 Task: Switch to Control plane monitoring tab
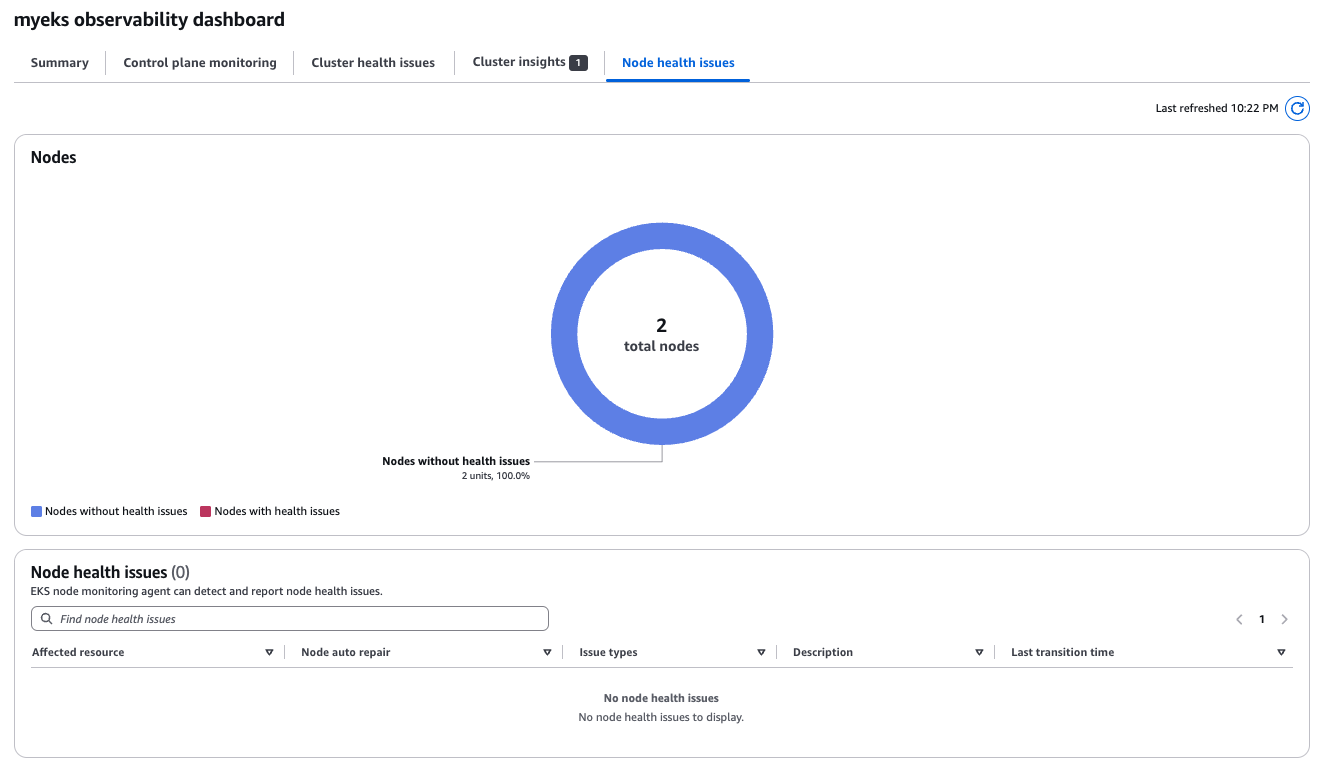click(200, 62)
